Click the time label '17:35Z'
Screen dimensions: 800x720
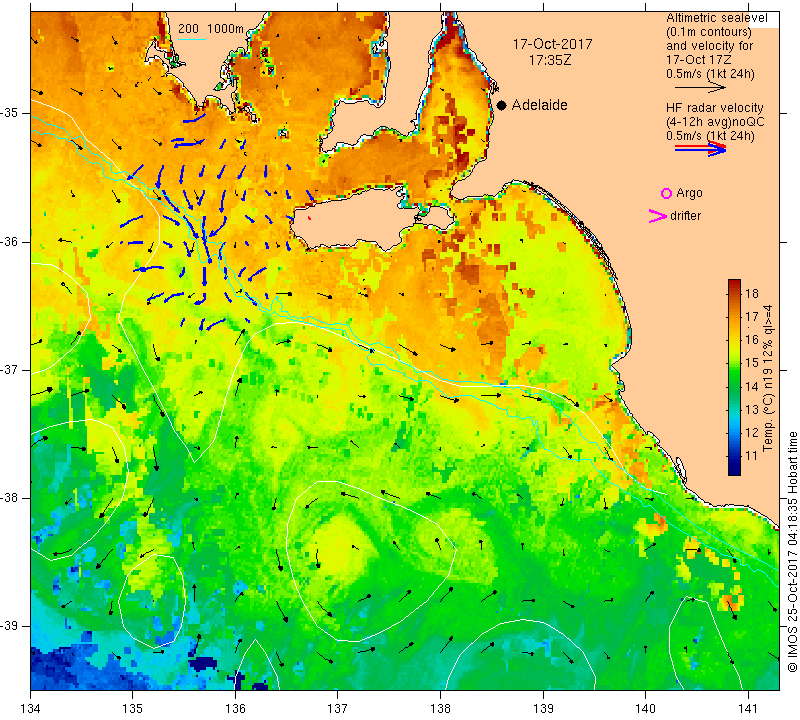click(x=550, y=60)
